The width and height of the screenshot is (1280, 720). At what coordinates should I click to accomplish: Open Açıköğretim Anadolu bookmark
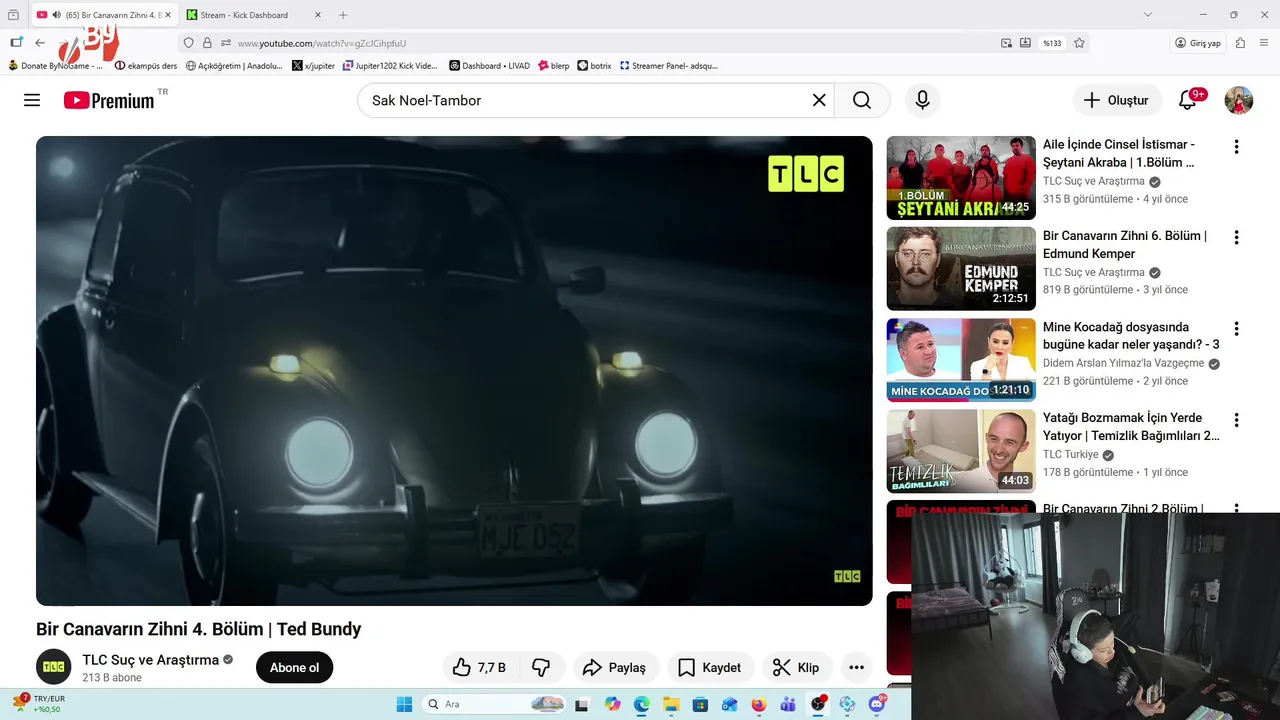pyautogui.click(x=234, y=66)
